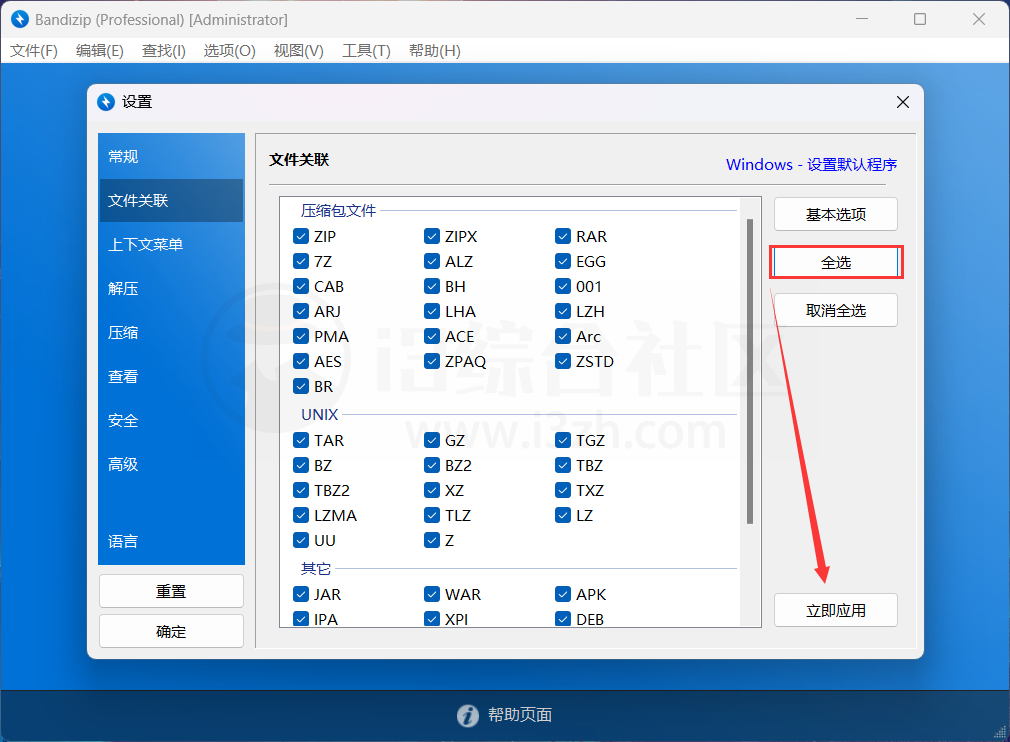Open the 视图(V) menu
The height and width of the screenshot is (742, 1010).
tap(298, 51)
